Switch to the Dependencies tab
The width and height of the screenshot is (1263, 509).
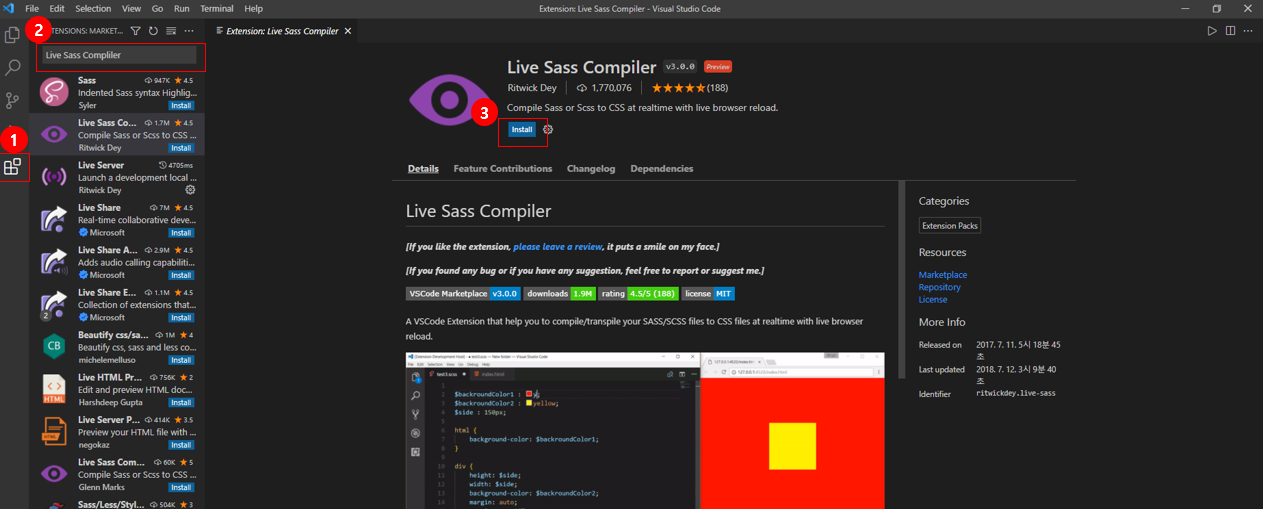coord(662,169)
